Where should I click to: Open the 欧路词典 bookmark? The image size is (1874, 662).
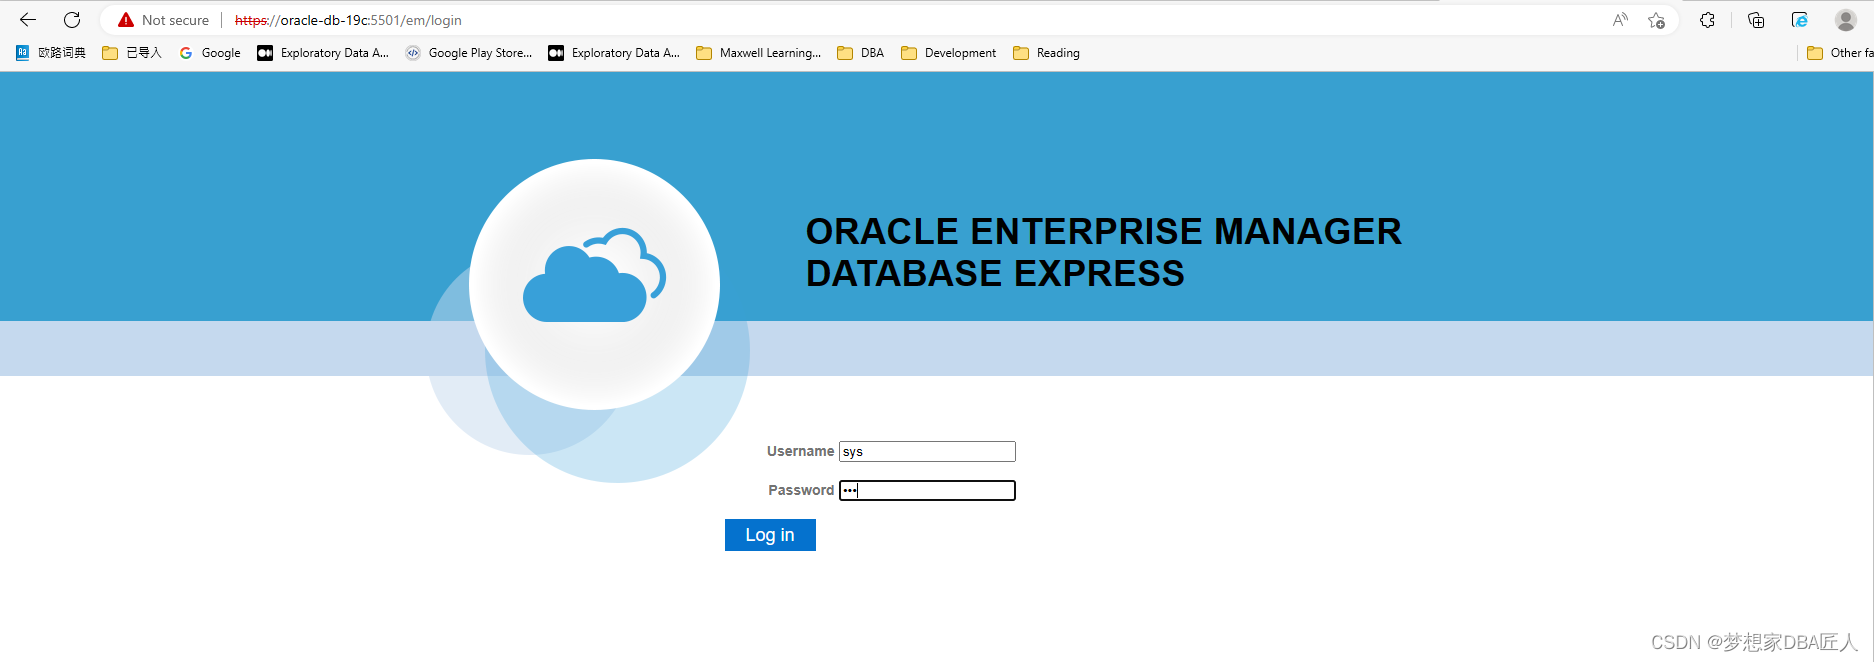pos(51,53)
